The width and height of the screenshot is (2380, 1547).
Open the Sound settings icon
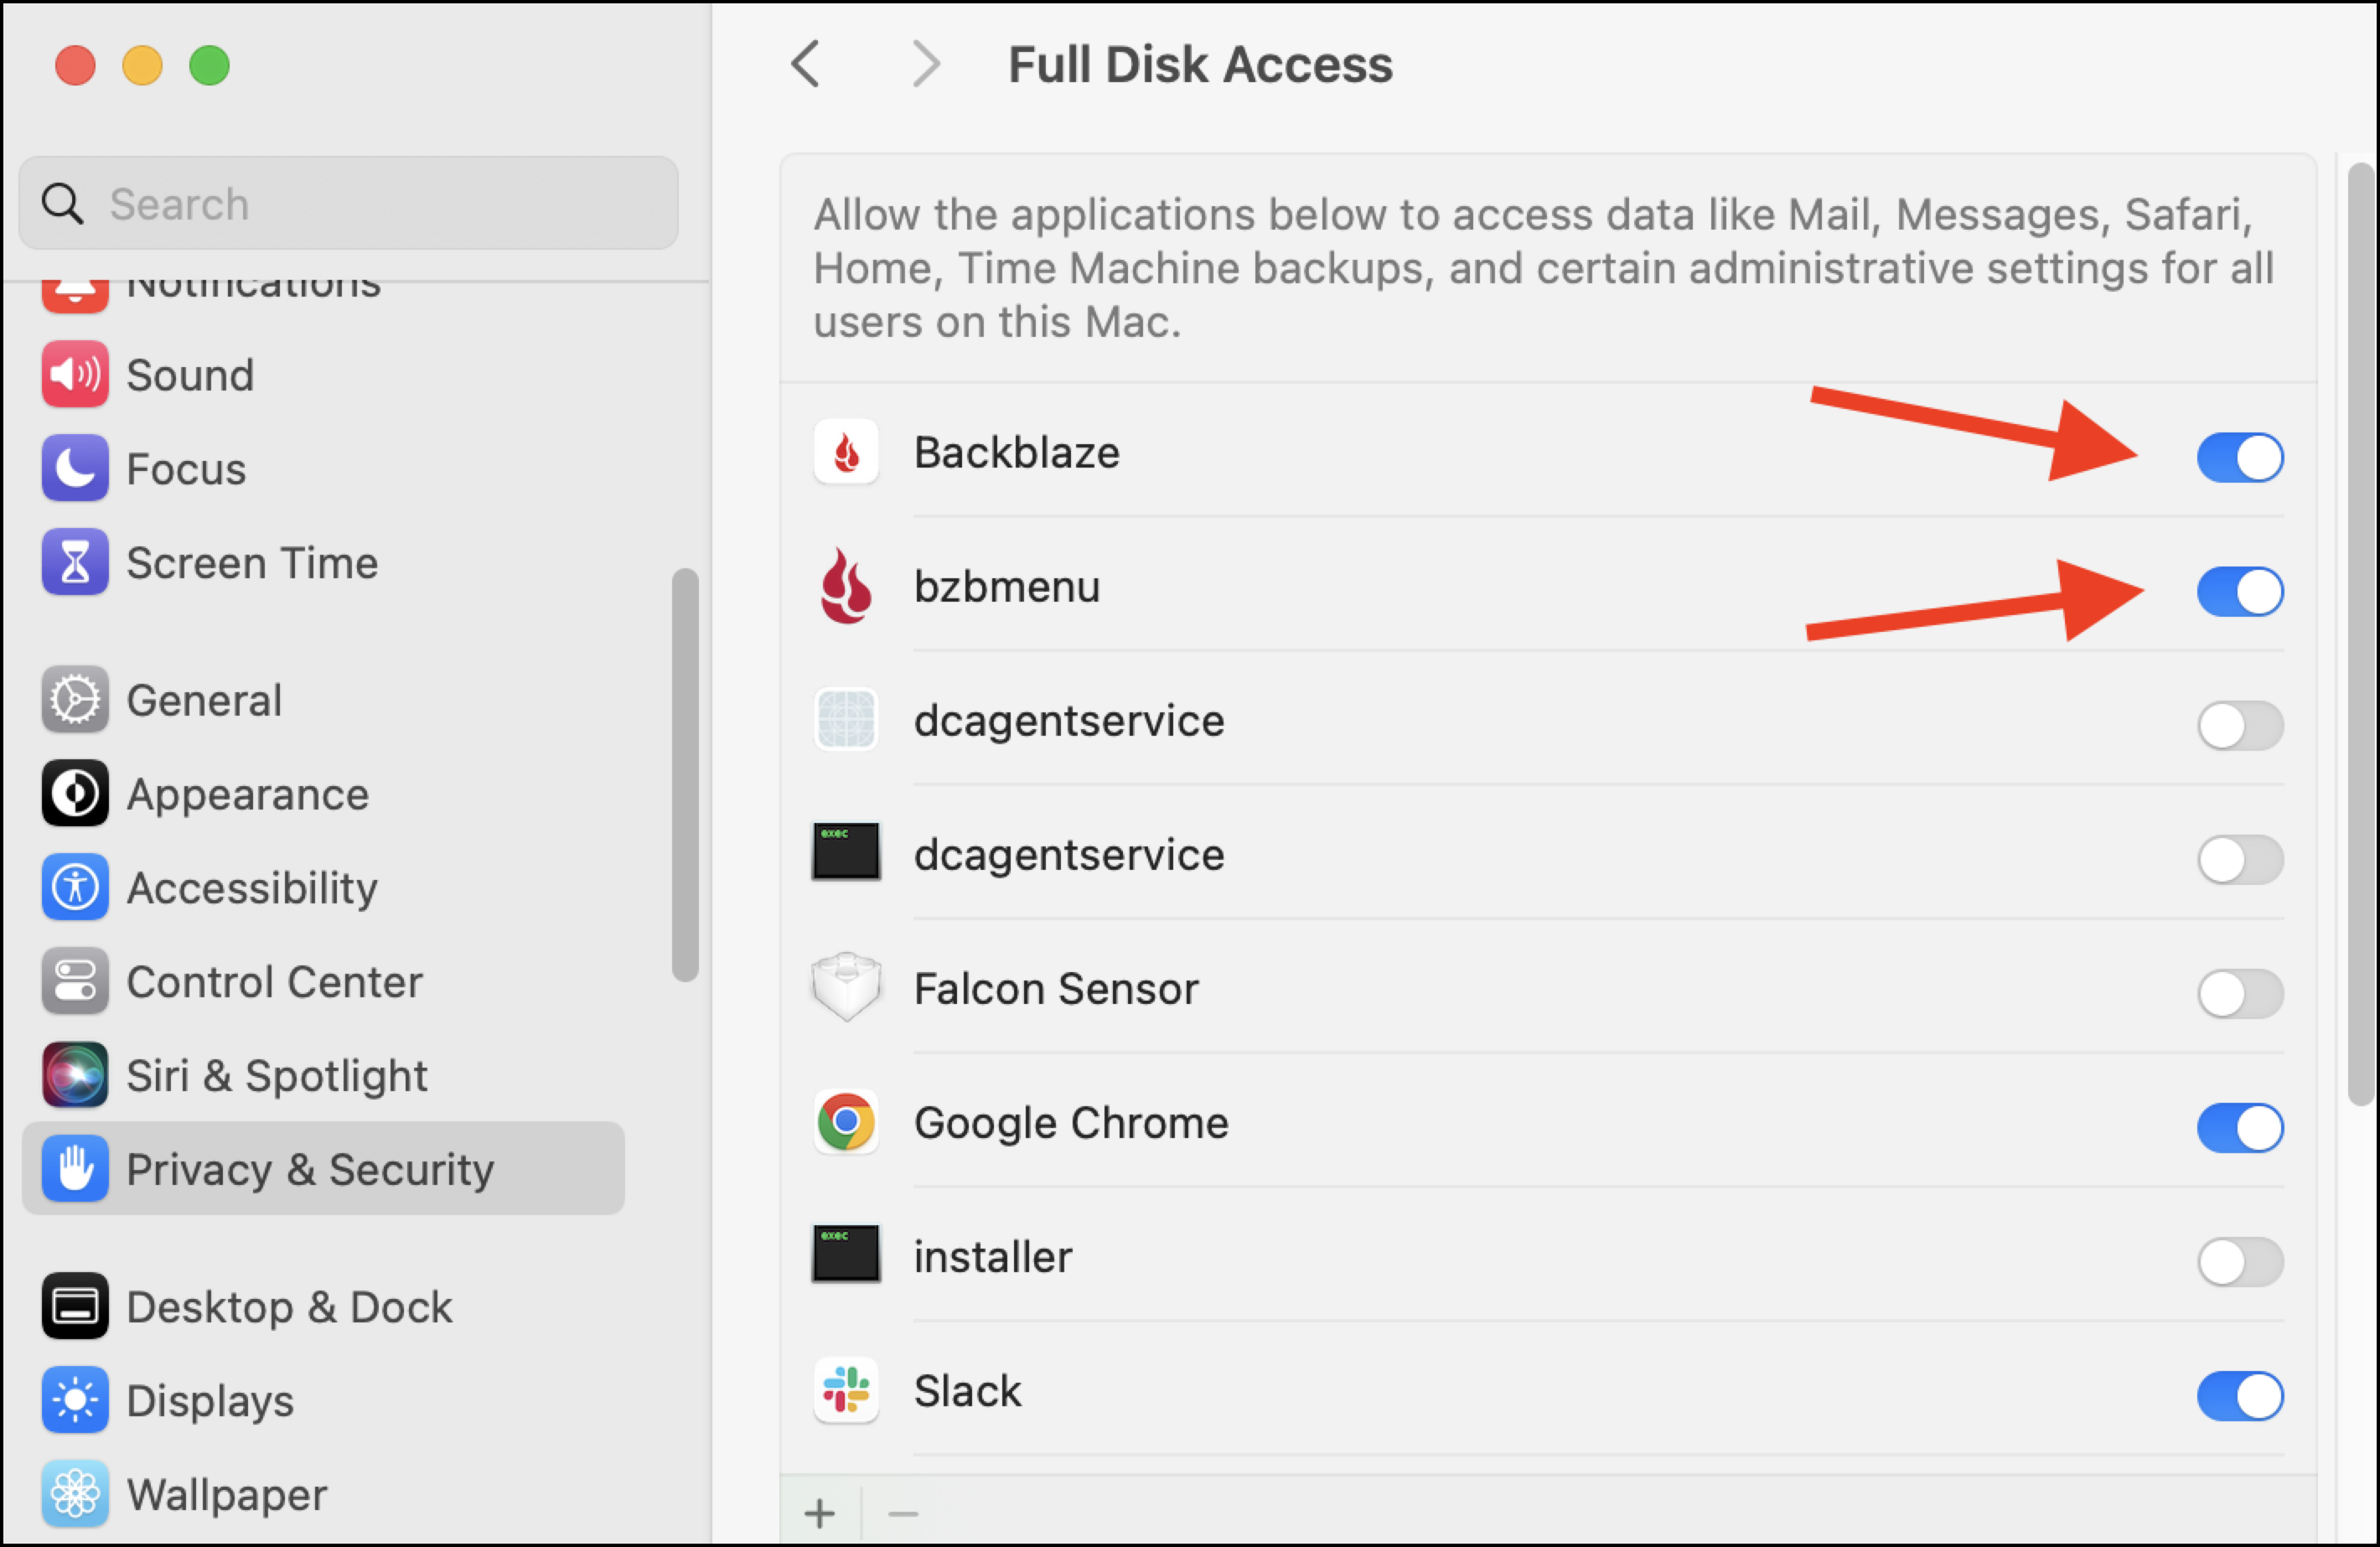point(75,375)
